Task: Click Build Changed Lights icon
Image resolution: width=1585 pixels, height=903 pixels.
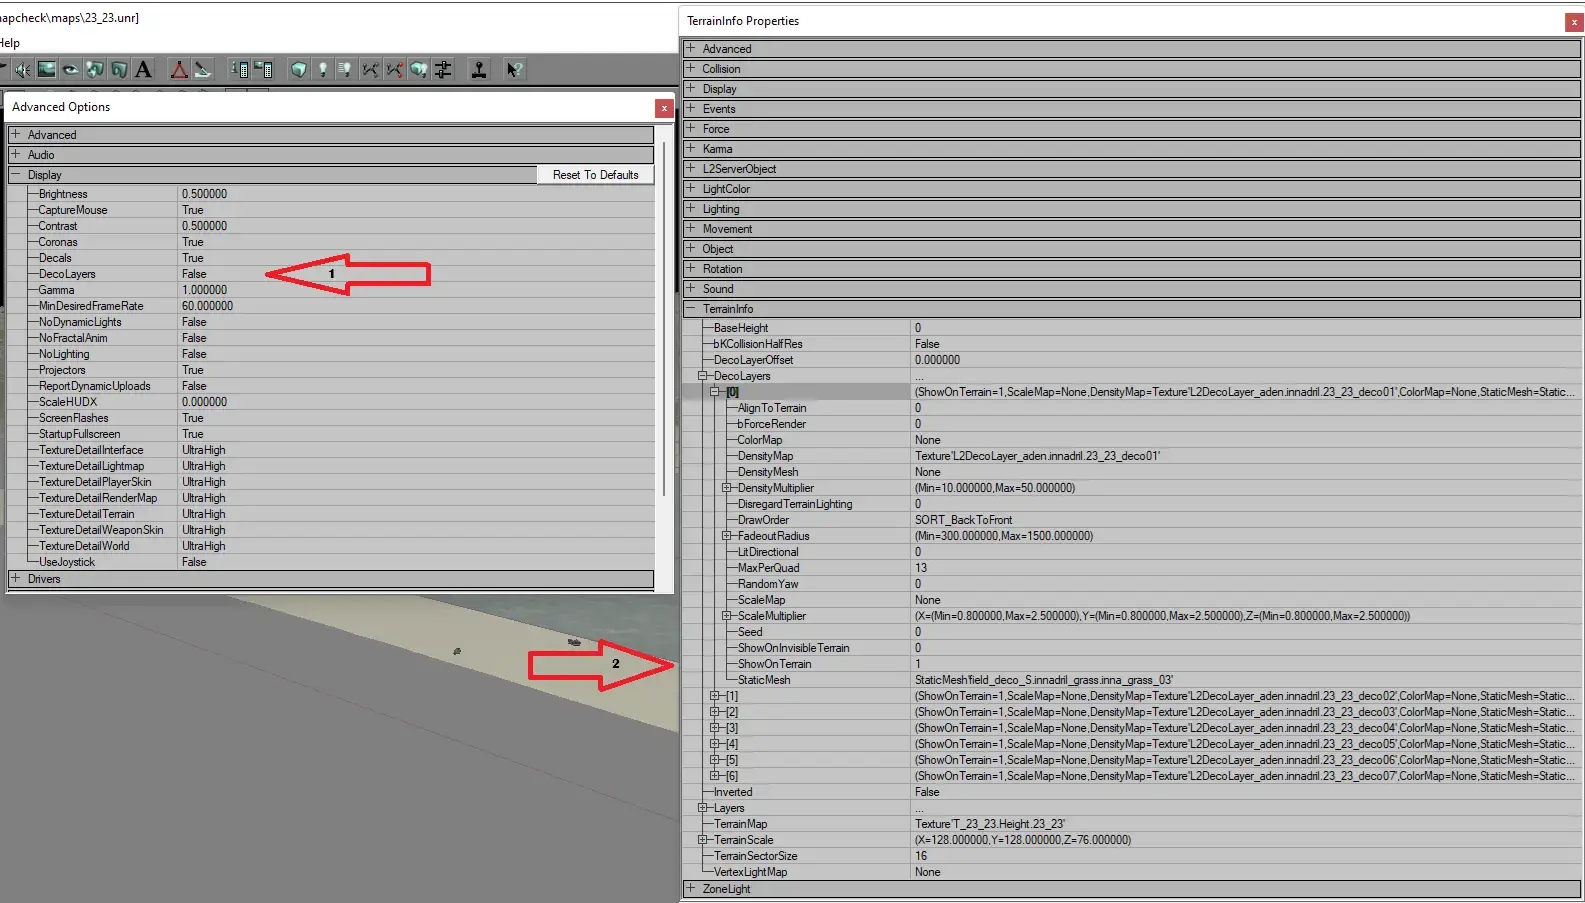Action: coord(346,69)
